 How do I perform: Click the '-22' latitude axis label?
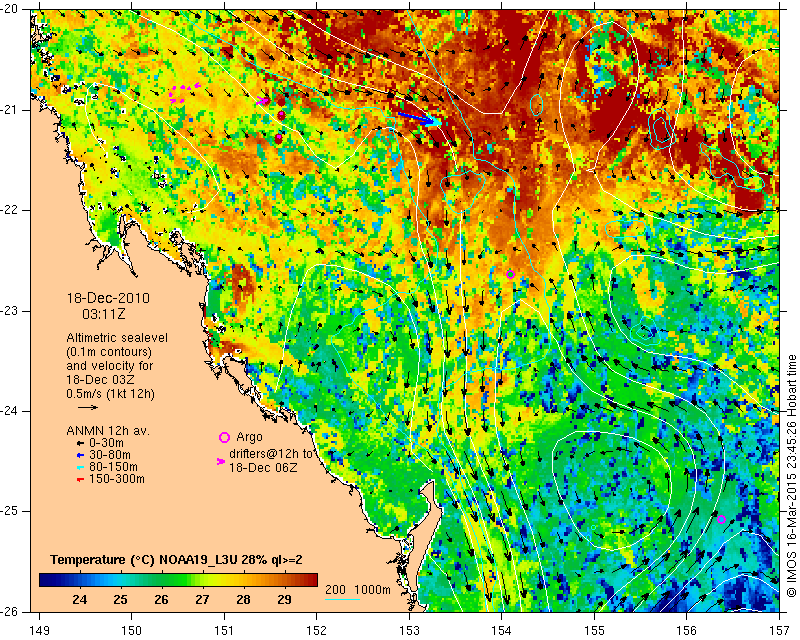click(9, 210)
